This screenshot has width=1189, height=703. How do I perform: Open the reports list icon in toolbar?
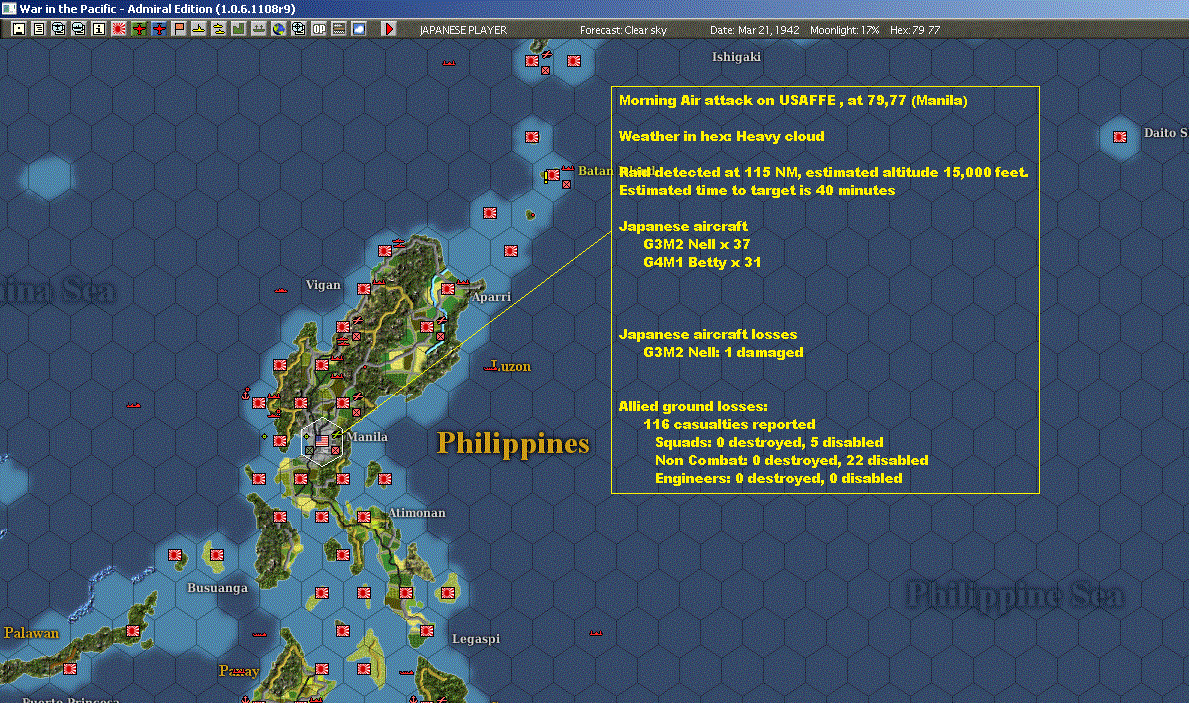(x=39, y=29)
